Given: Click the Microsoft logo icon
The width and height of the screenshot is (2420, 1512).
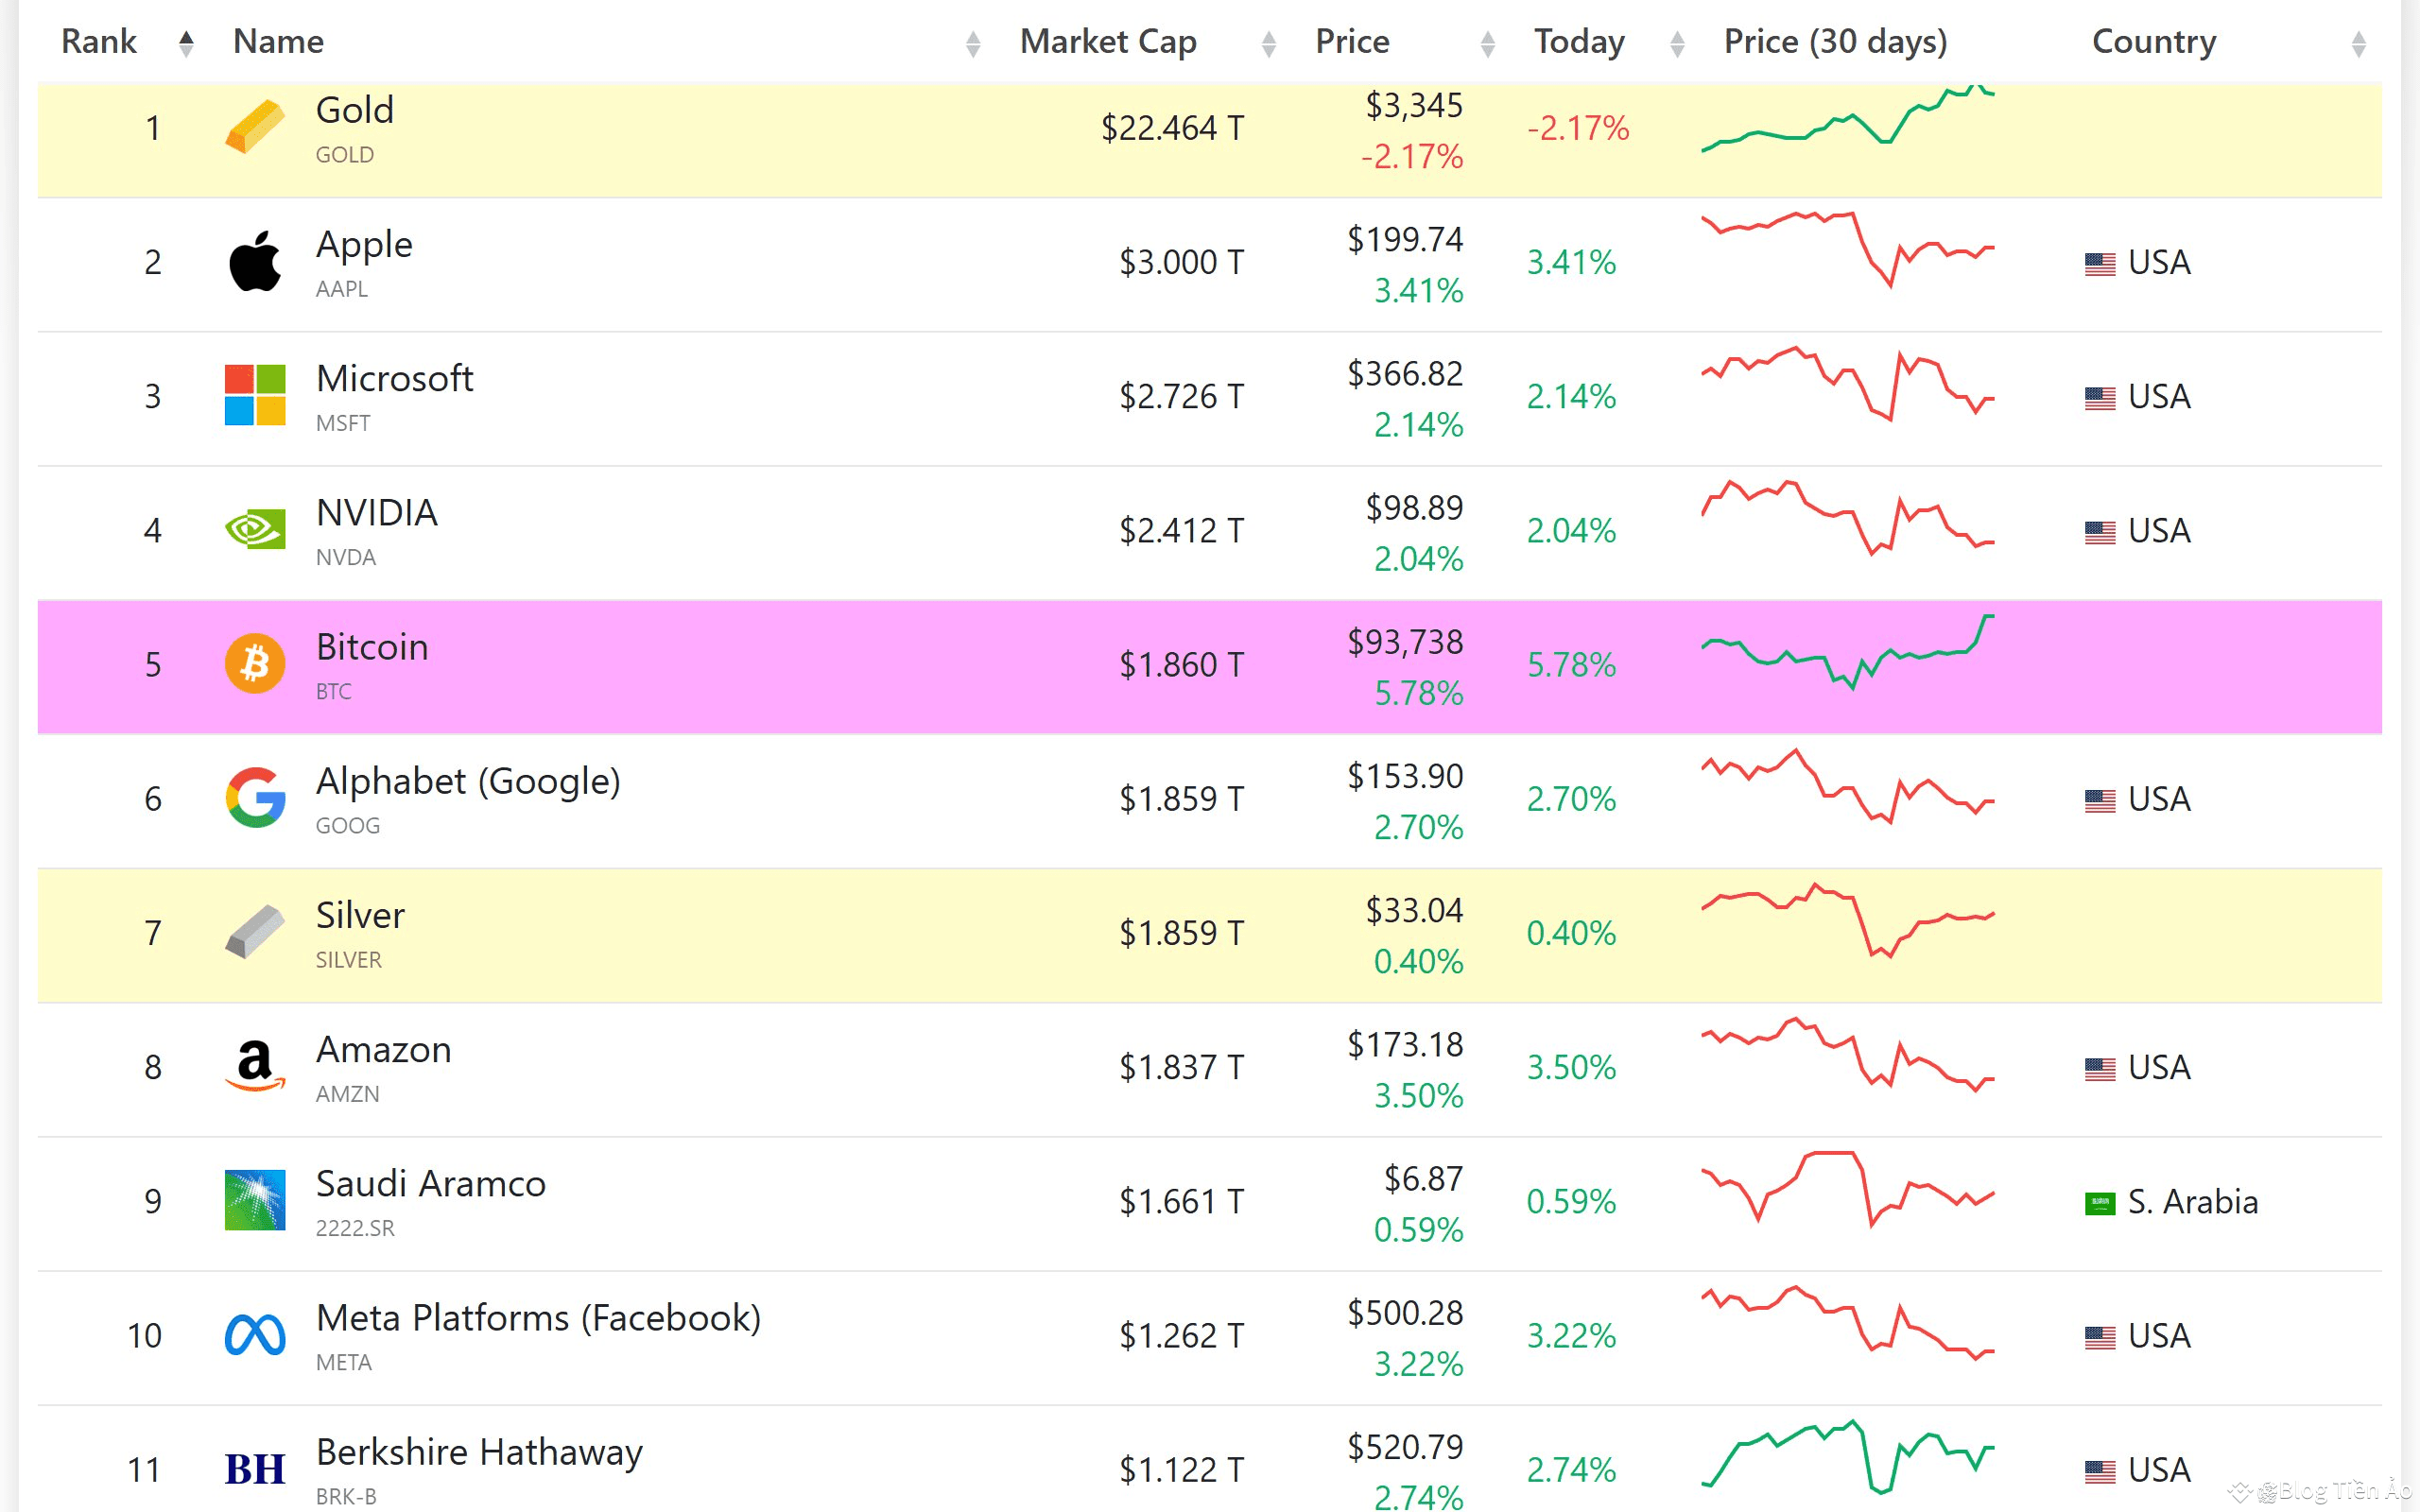Looking at the screenshot, I should (254, 396).
